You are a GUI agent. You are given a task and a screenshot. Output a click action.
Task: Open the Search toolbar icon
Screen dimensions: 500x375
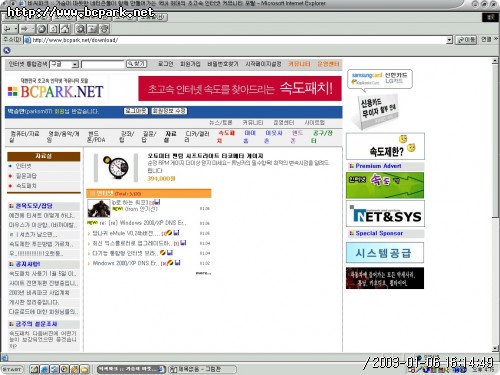pos(80,29)
